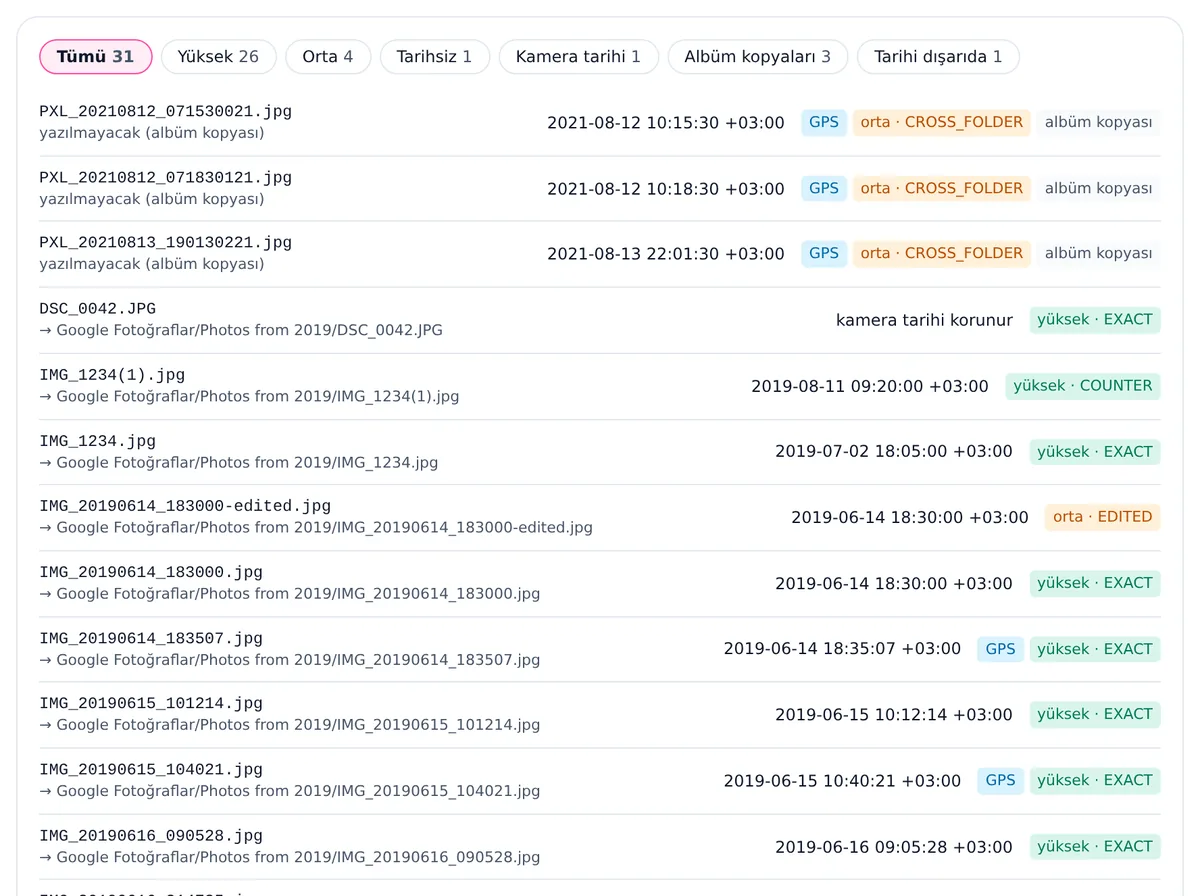The height and width of the screenshot is (896, 1200).
Task: Click yüksek · EXACT badge on IMG_20190616_090528.jpg row
Action: point(1095,846)
